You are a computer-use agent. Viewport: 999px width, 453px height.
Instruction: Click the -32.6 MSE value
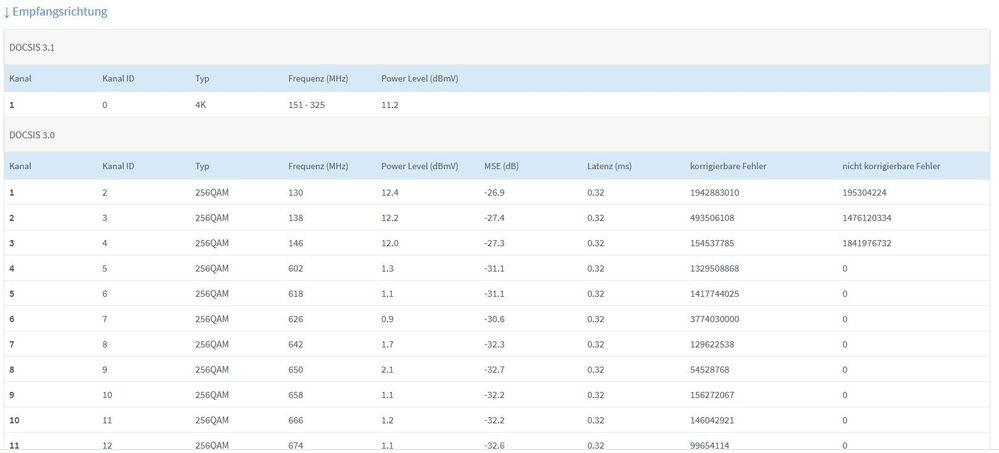pyautogui.click(x=494, y=445)
